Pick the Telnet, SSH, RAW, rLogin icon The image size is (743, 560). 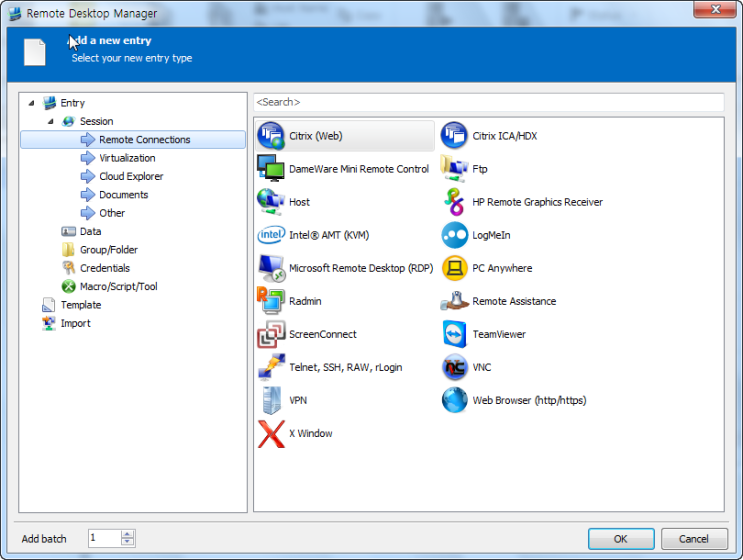[271, 367]
